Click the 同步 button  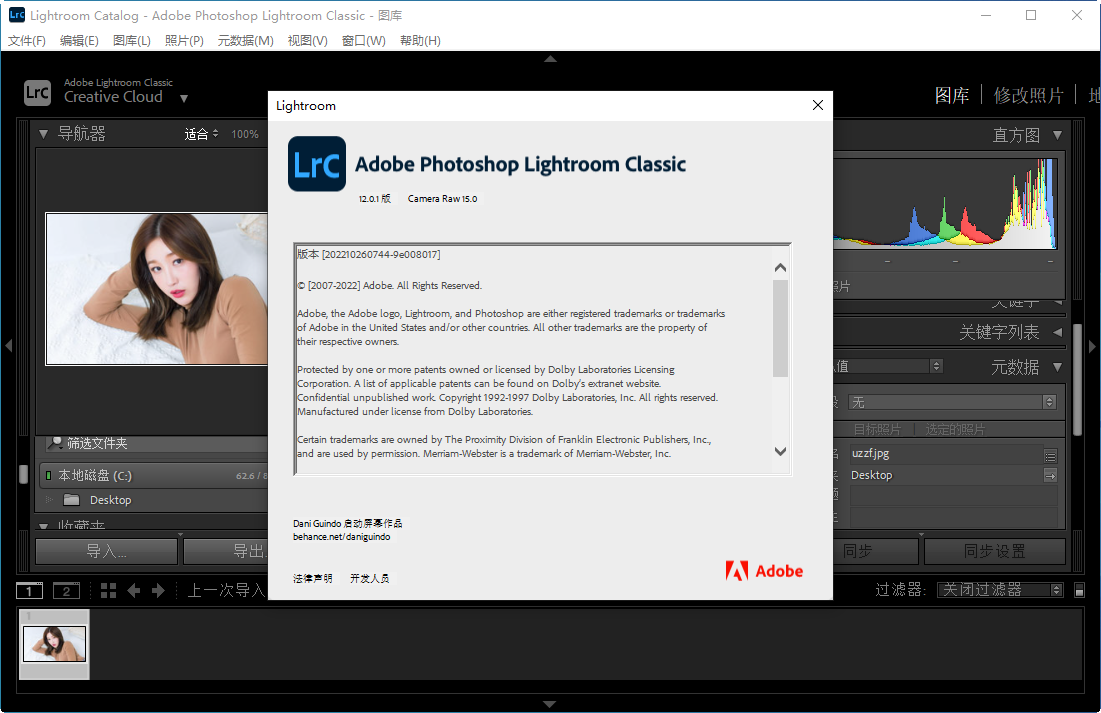(876, 551)
